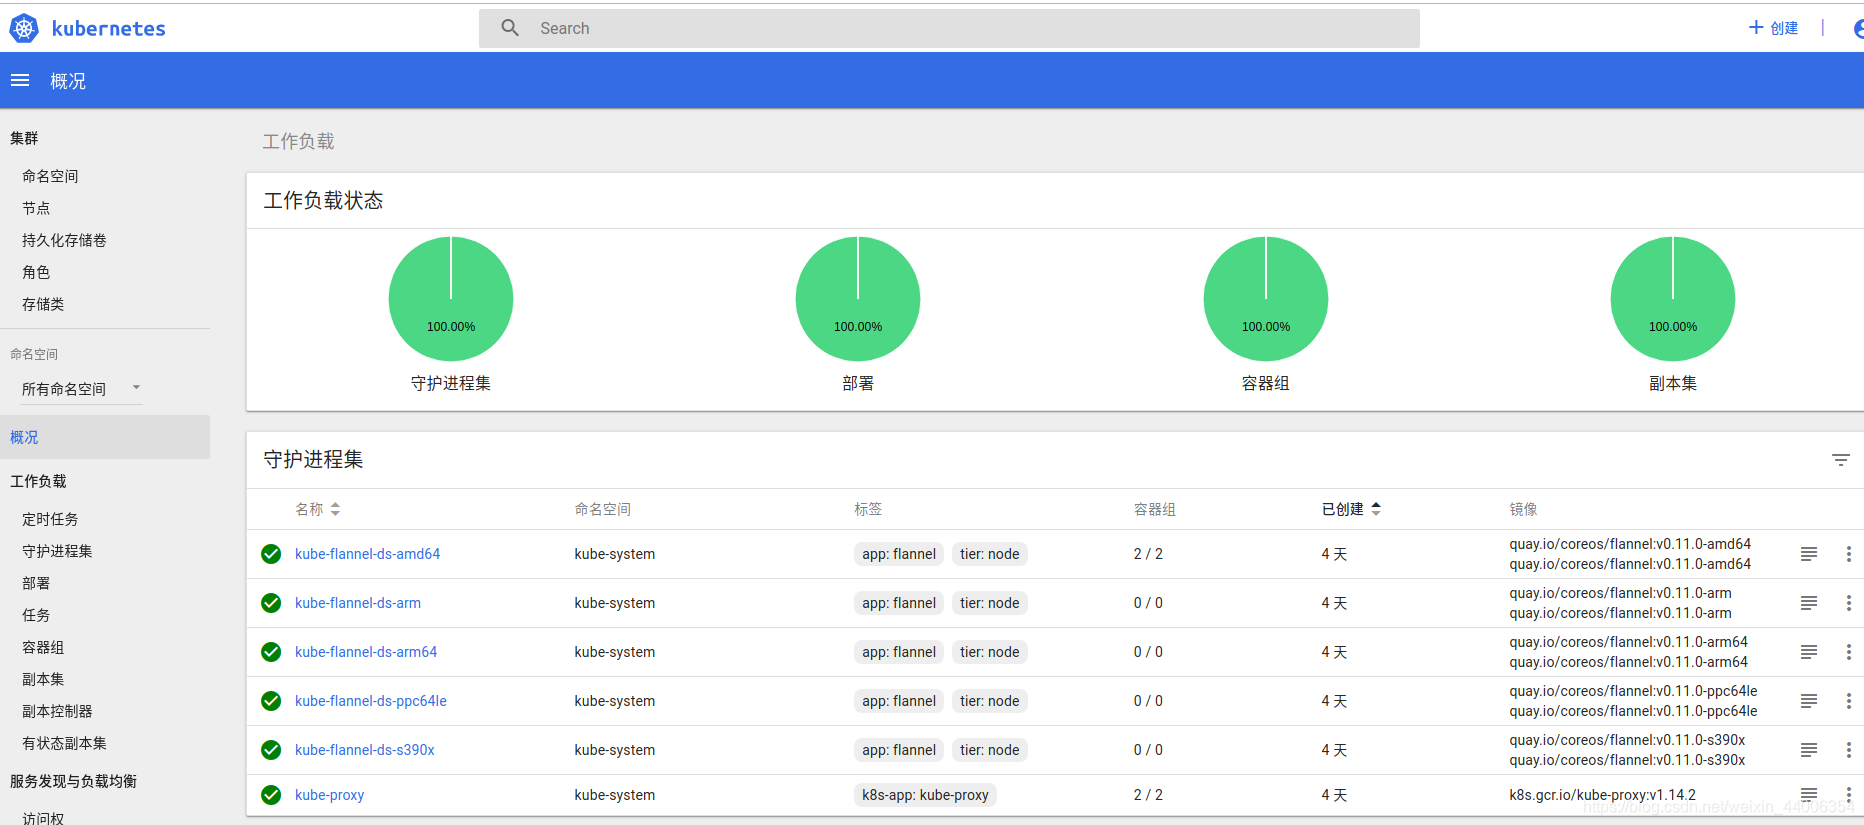Click green status icon of kube-proxy

pyautogui.click(x=271, y=795)
